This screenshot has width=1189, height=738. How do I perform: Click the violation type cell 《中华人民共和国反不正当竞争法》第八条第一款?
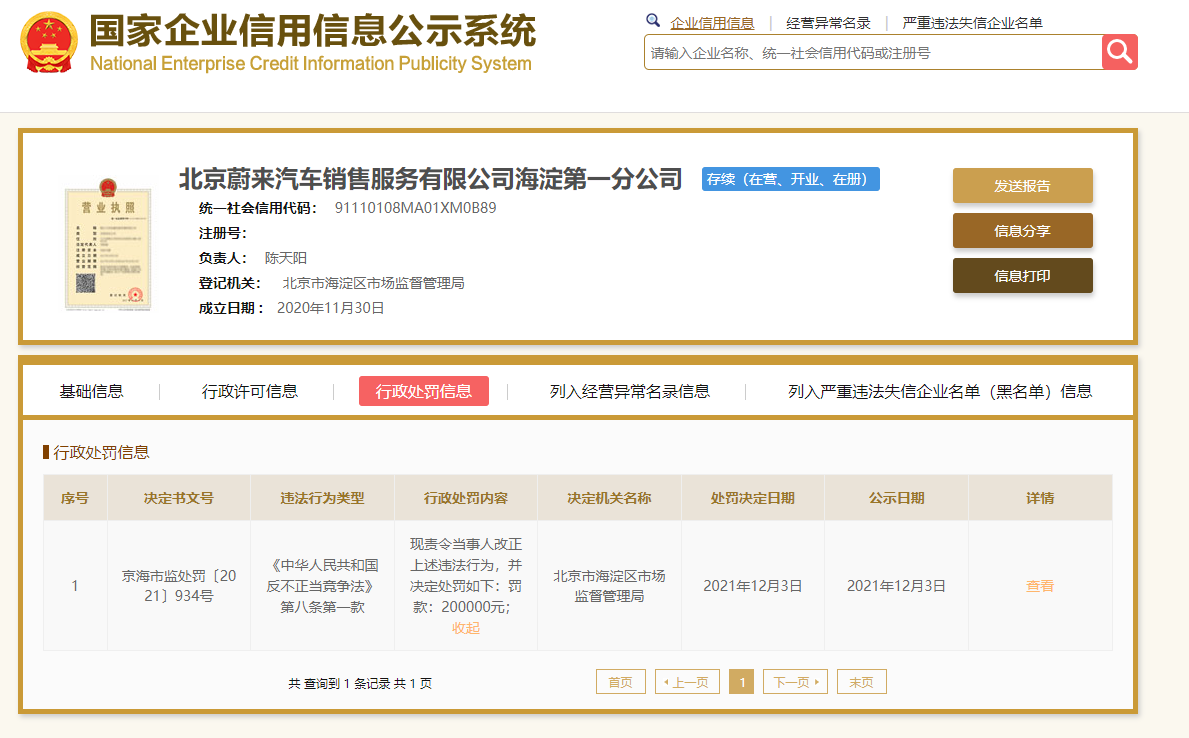click(x=322, y=586)
